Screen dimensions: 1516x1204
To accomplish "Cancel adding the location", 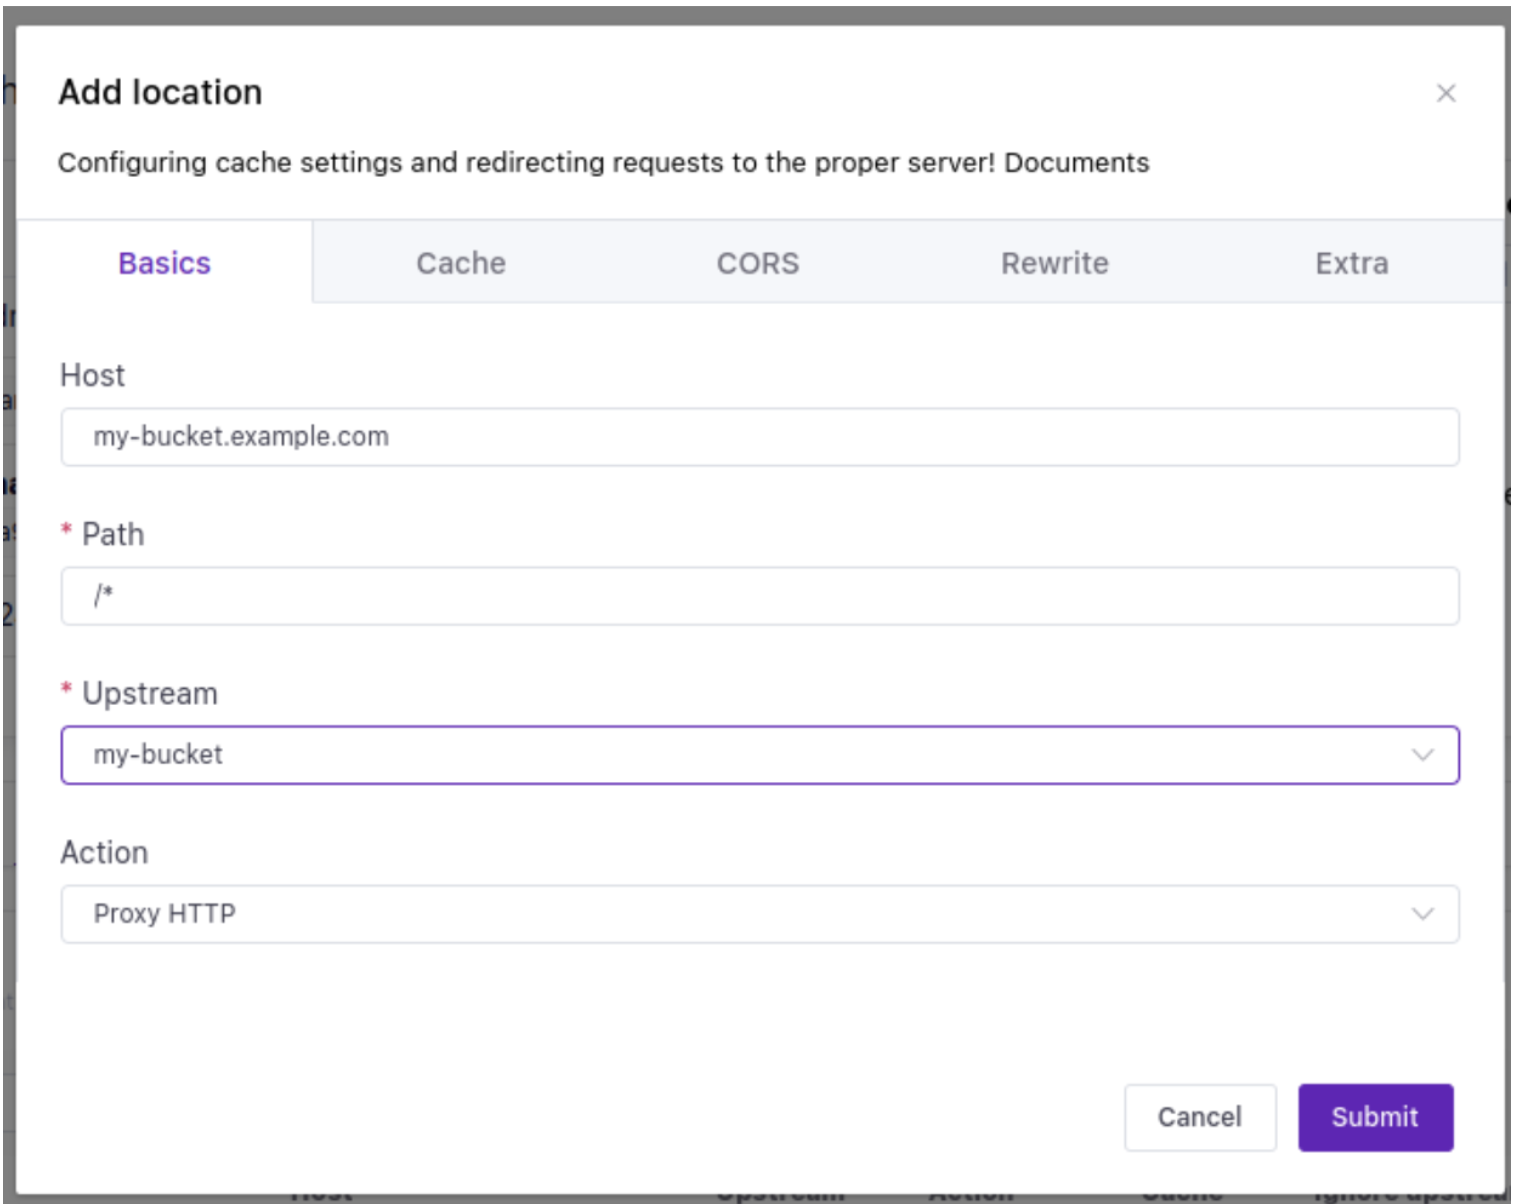I will tap(1200, 1117).
